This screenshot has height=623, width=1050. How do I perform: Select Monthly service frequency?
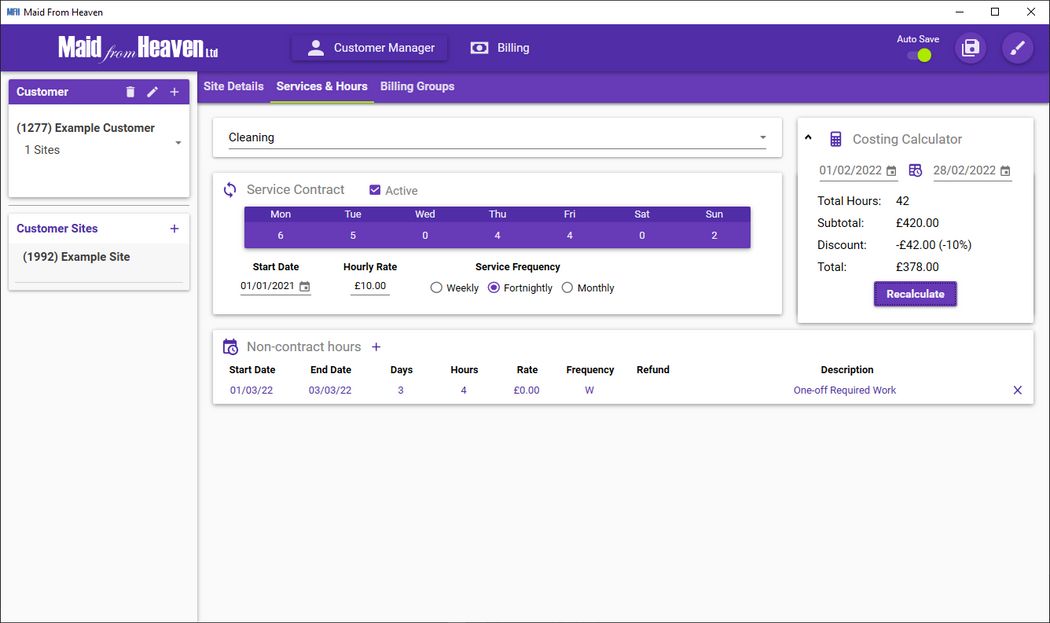coord(567,288)
